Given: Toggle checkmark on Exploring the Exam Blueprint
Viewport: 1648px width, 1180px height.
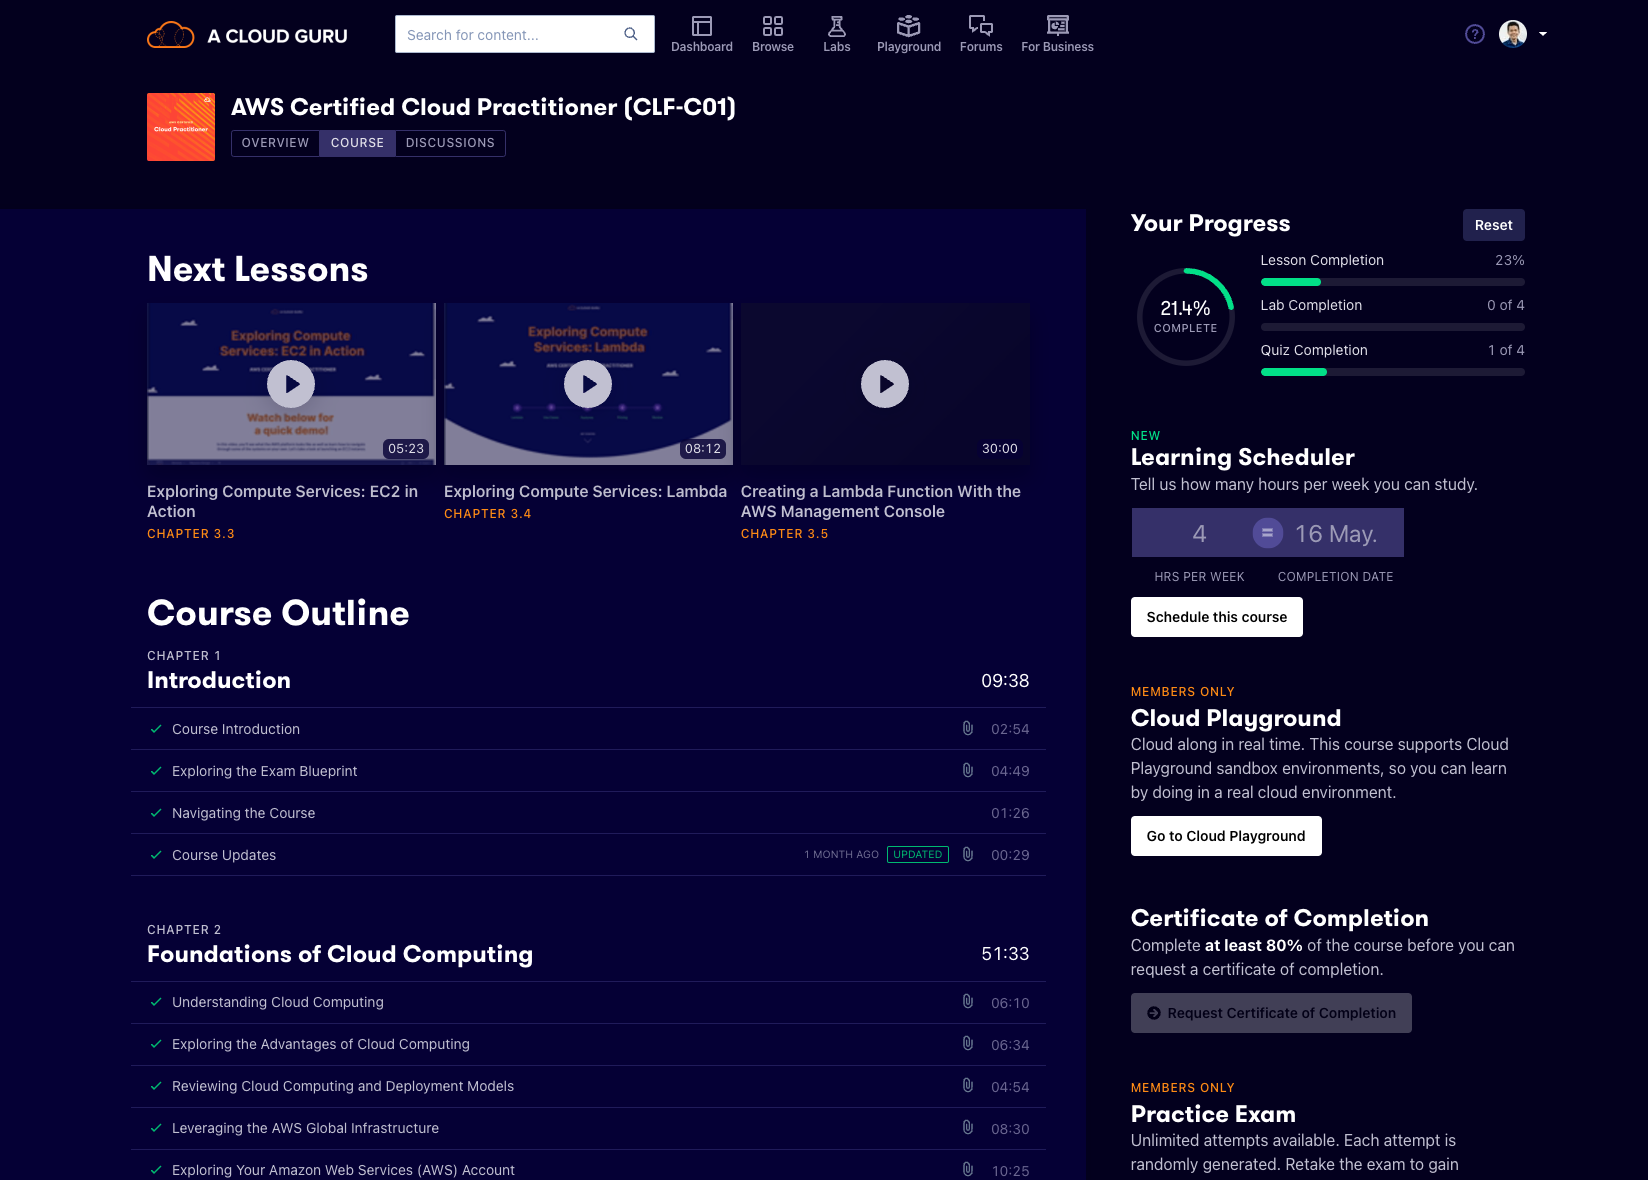Looking at the screenshot, I should tap(156, 771).
